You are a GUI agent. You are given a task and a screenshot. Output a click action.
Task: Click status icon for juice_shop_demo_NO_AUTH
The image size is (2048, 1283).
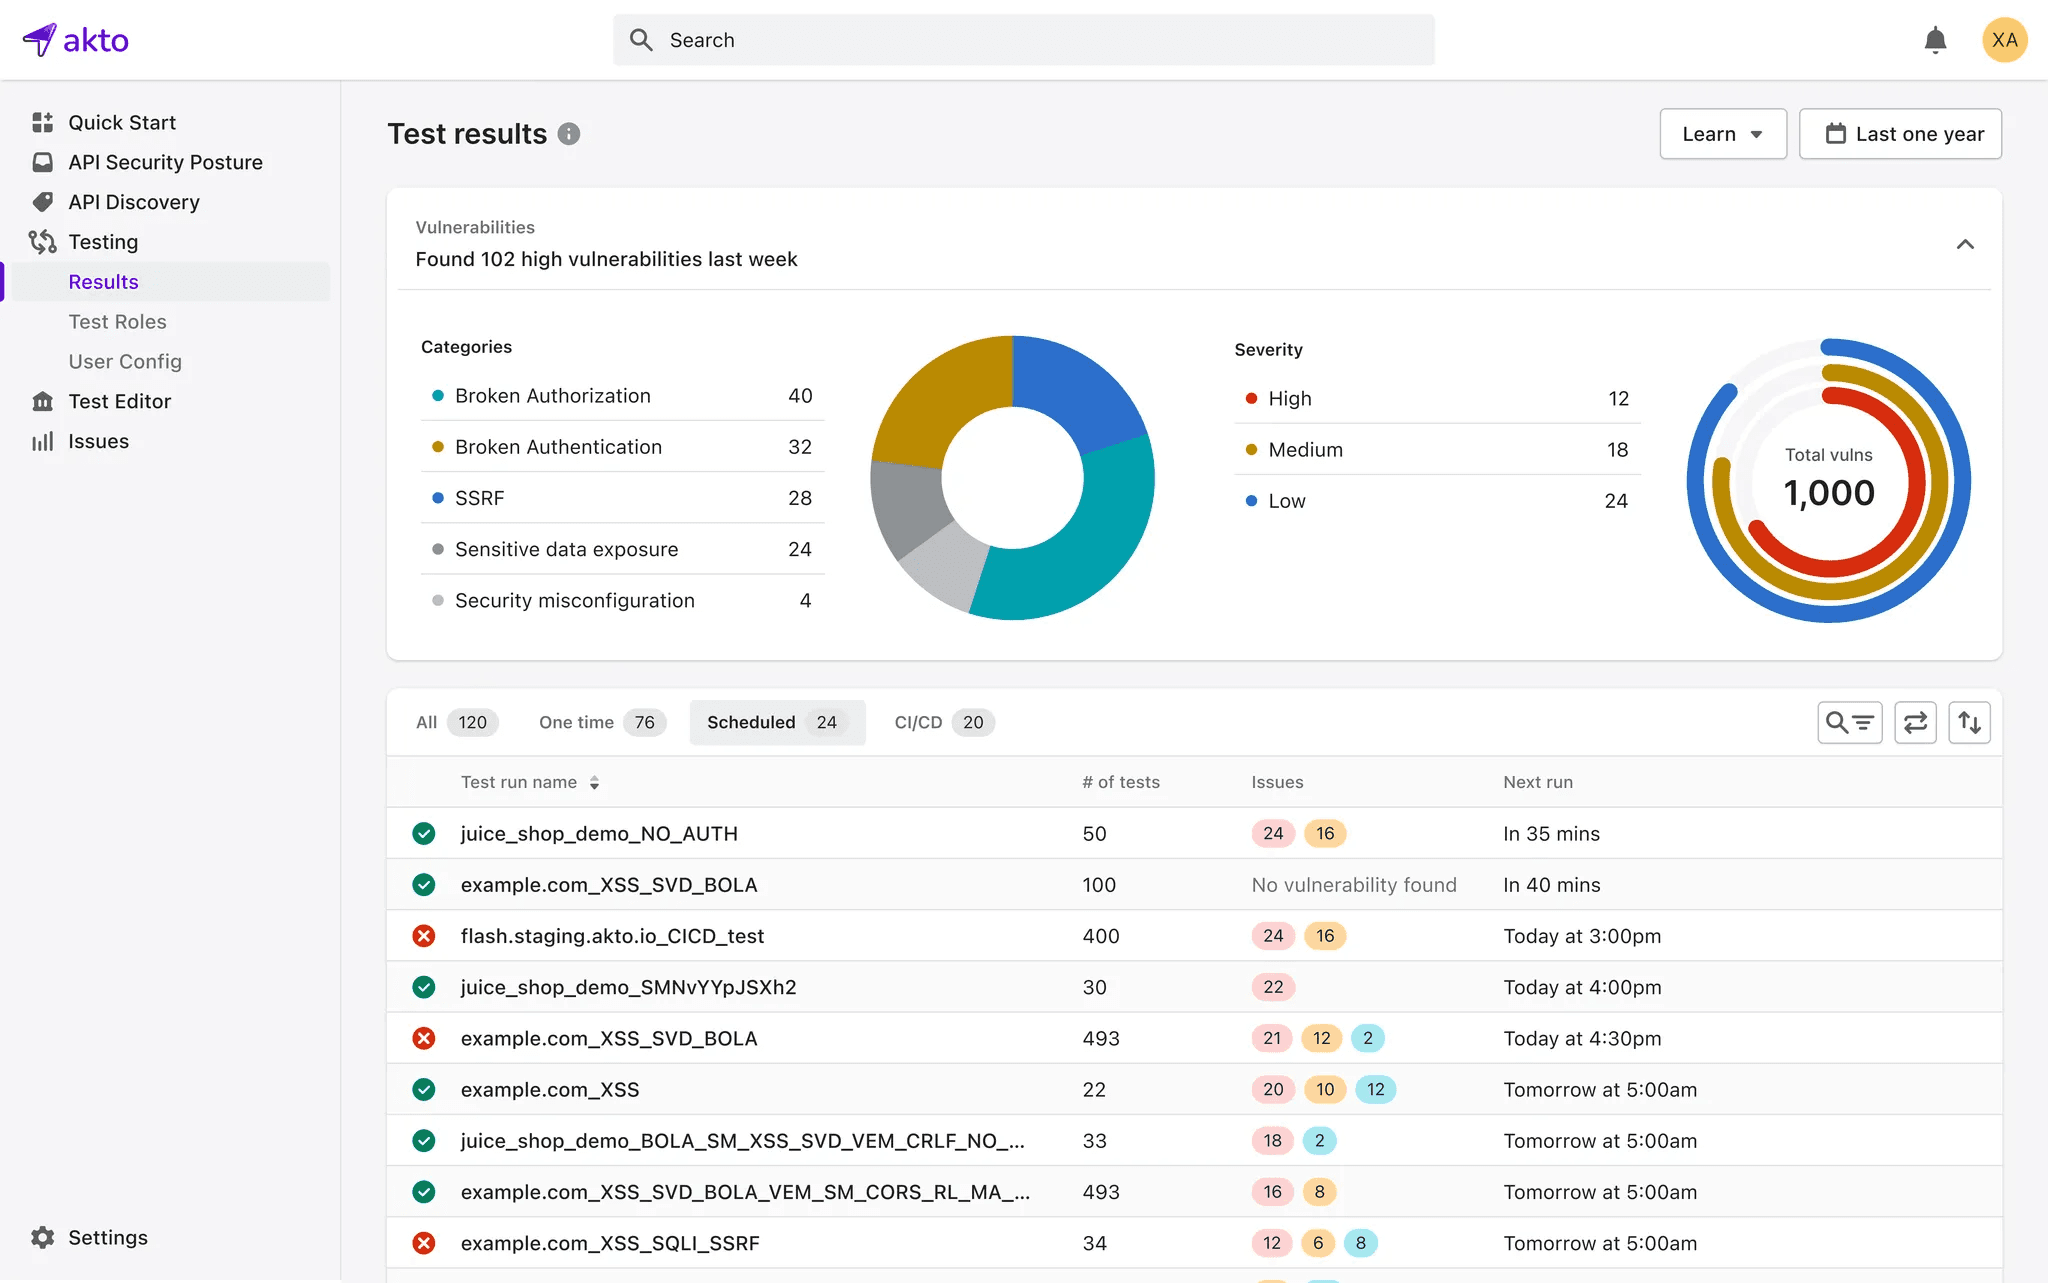(x=424, y=833)
